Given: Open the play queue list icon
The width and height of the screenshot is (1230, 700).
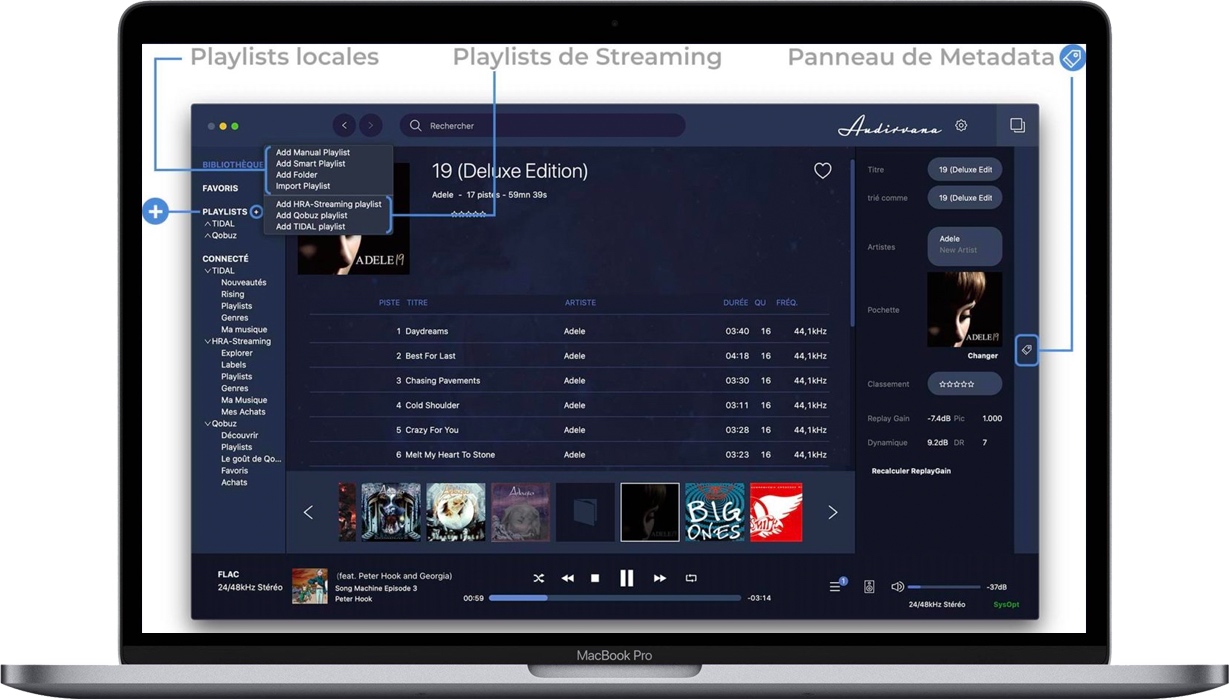Looking at the screenshot, I should (x=836, y=586).
